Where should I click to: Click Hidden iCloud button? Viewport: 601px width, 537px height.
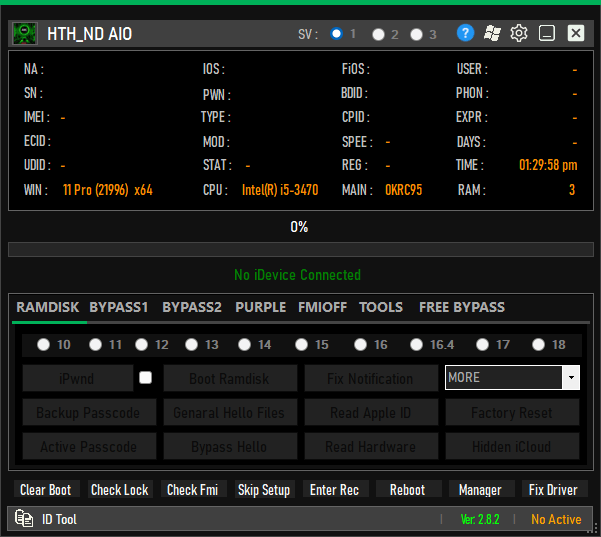click(512, 446)
